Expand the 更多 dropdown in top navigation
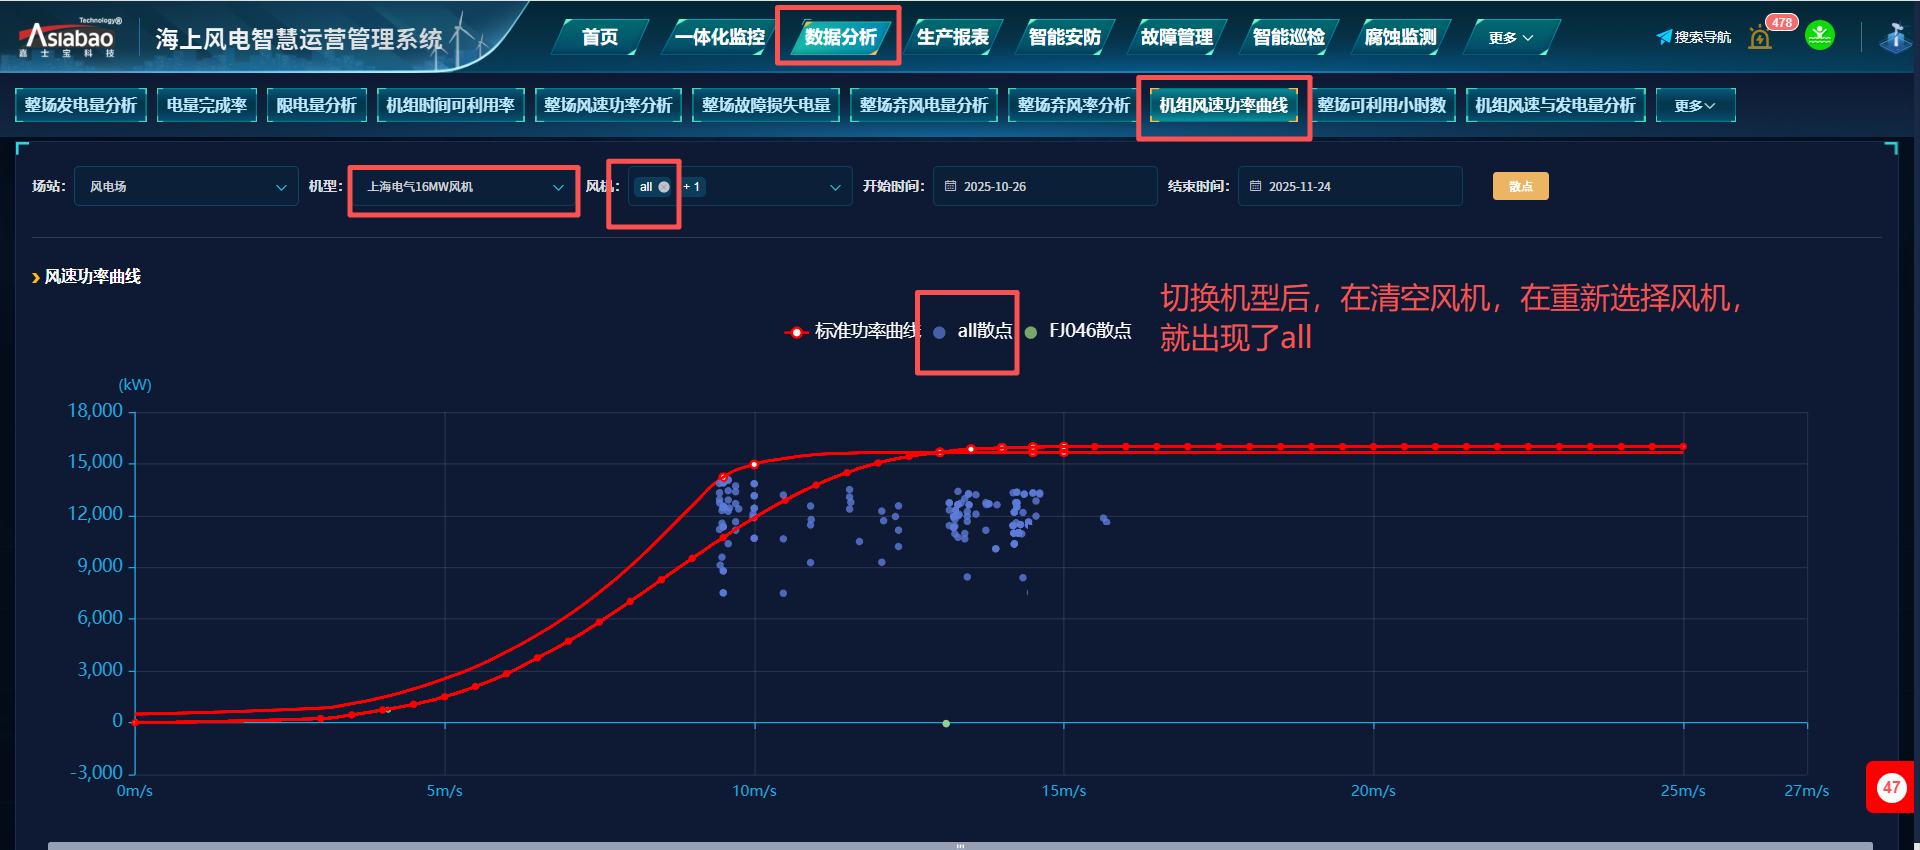Screen dimensions: 1920x850 [x=1510, y=38]
